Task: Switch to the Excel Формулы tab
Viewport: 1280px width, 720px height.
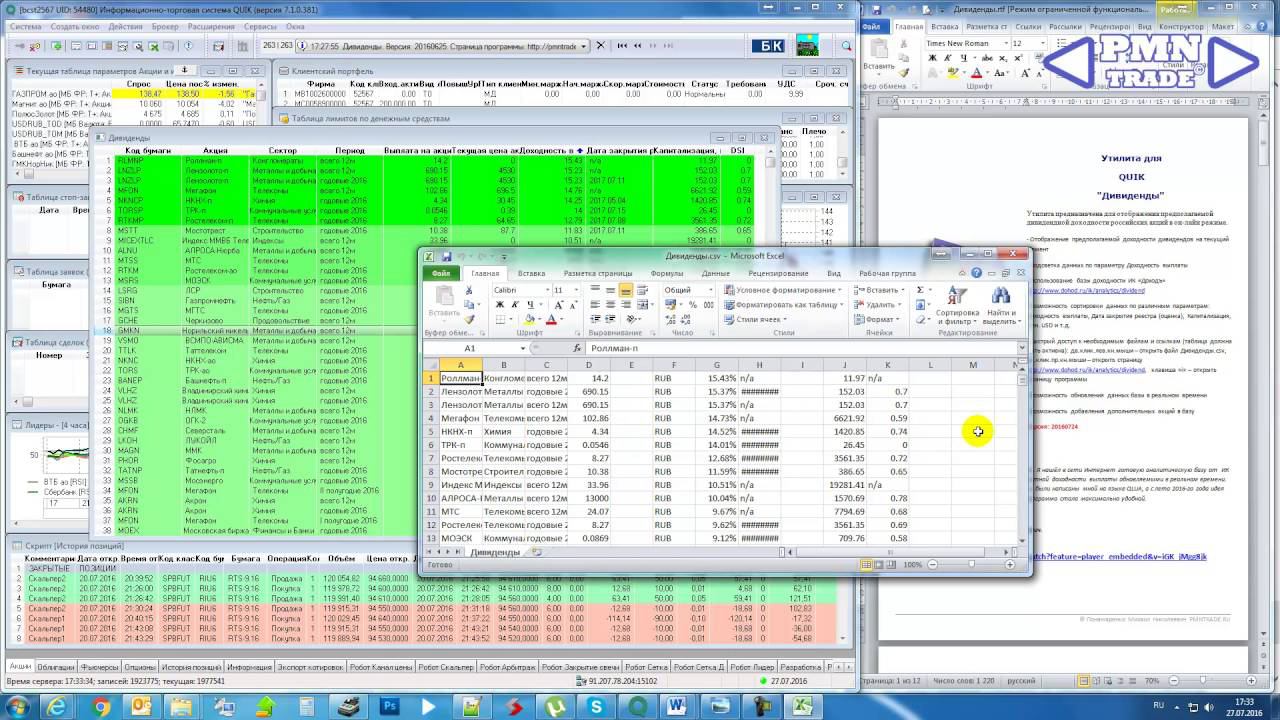Action: click(667, 273)
